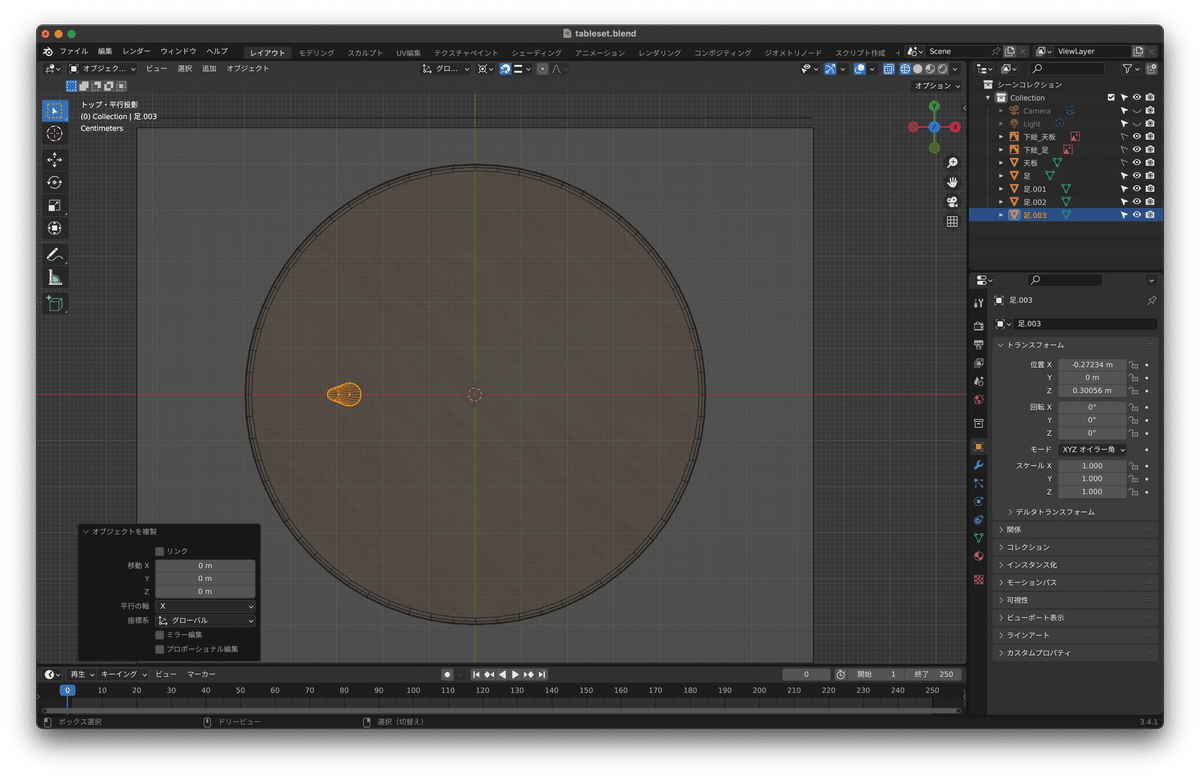
Task: Open the レンダー menu
Action: (136, 51)
